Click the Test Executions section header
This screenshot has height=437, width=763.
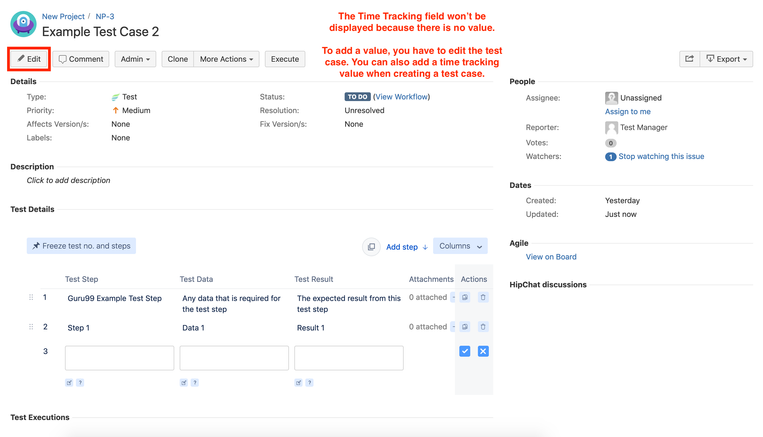point(40,418)
